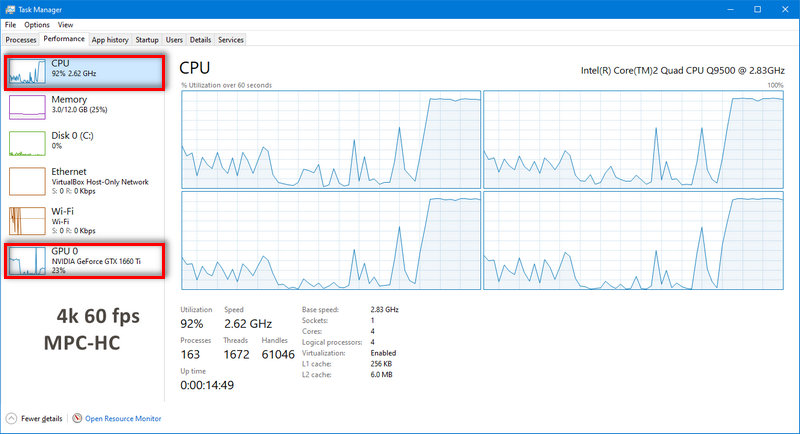Click the bottom-left CPU core graph
800x434 pixels.
pyautogui.click(x=331, y=240)
